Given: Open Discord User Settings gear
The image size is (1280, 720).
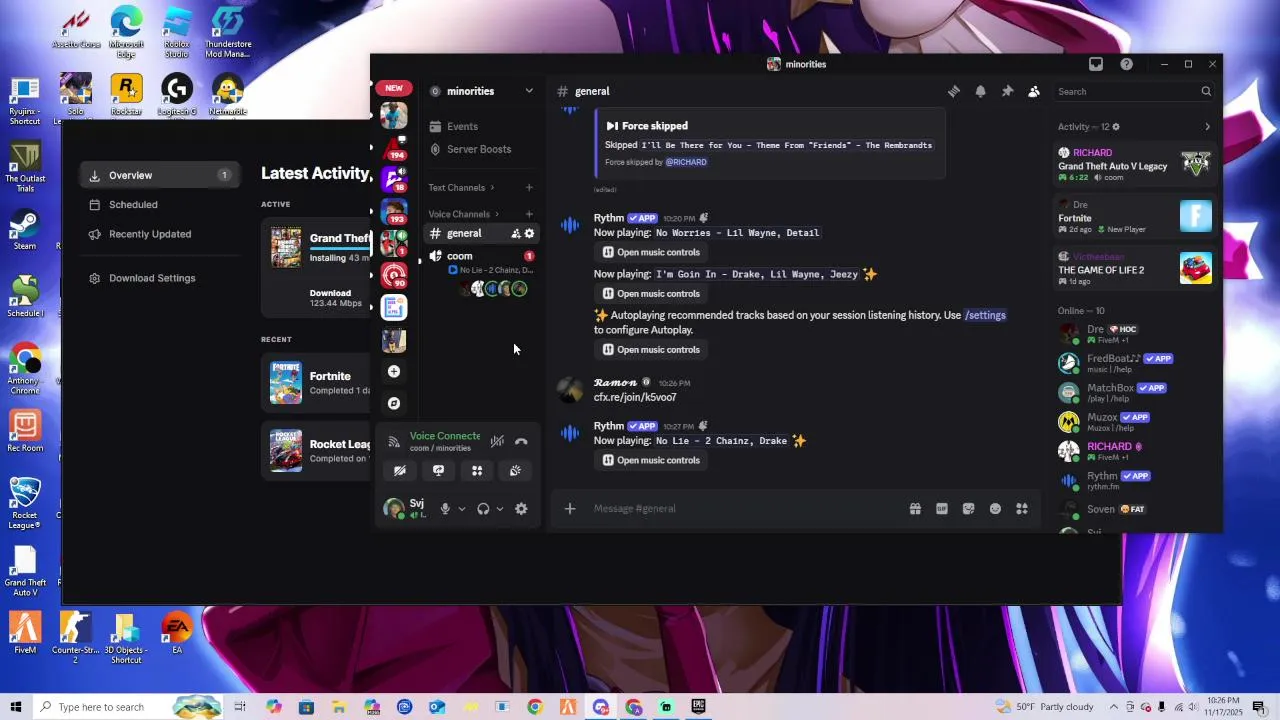Looking at the screenshot, I should [x=521, y=509].
